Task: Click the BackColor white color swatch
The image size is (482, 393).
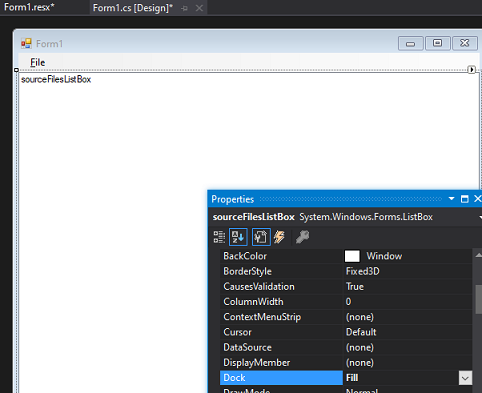Action: tap(352, 256)
